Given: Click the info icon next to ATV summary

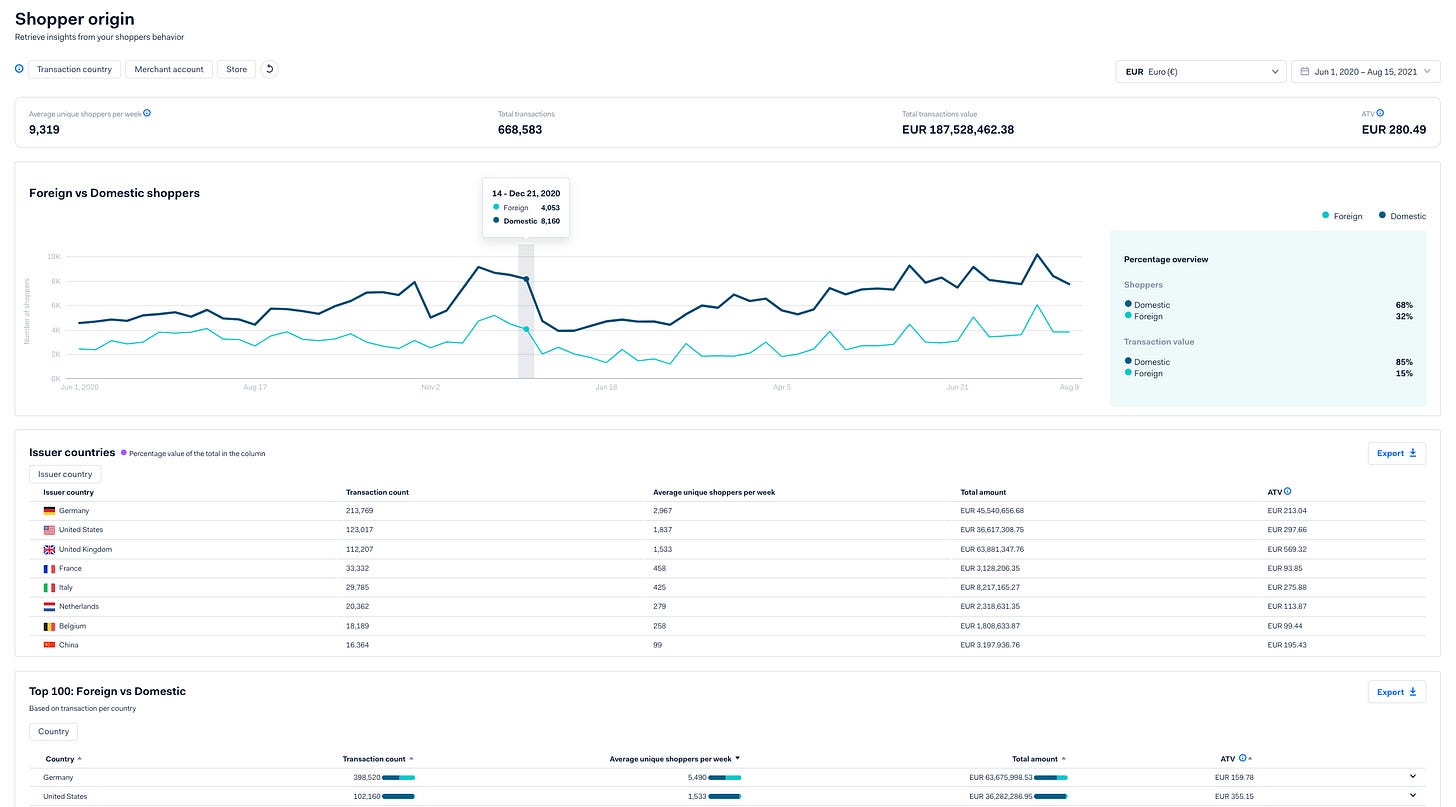Looking at the screenshot, I should tap(1381, 113).
